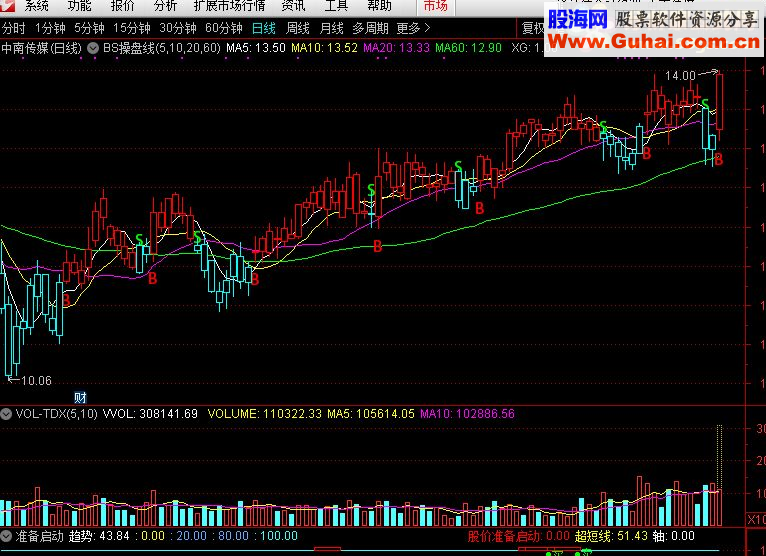The width and height of the screenshot is (766, 556).
Task: Click the X10 volume scale icon
Action: pos(756,519)
